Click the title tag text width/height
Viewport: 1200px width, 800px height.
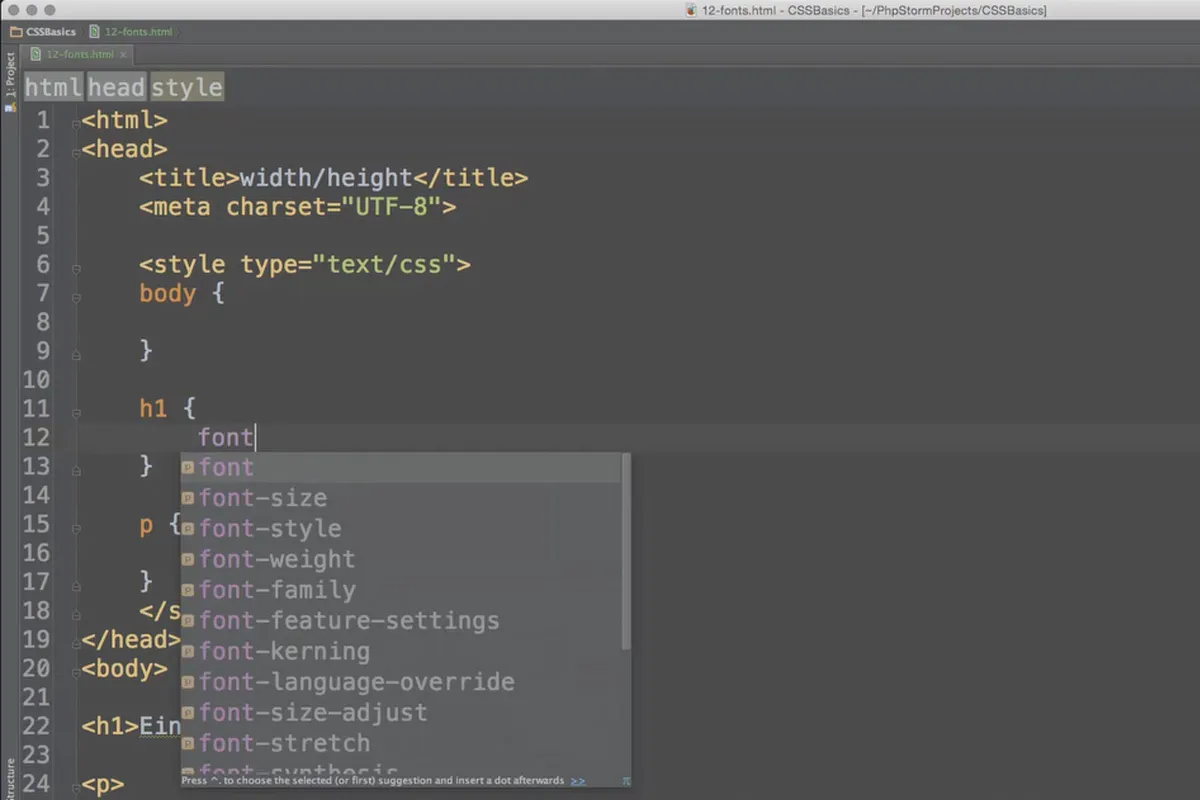coord(326,178)
